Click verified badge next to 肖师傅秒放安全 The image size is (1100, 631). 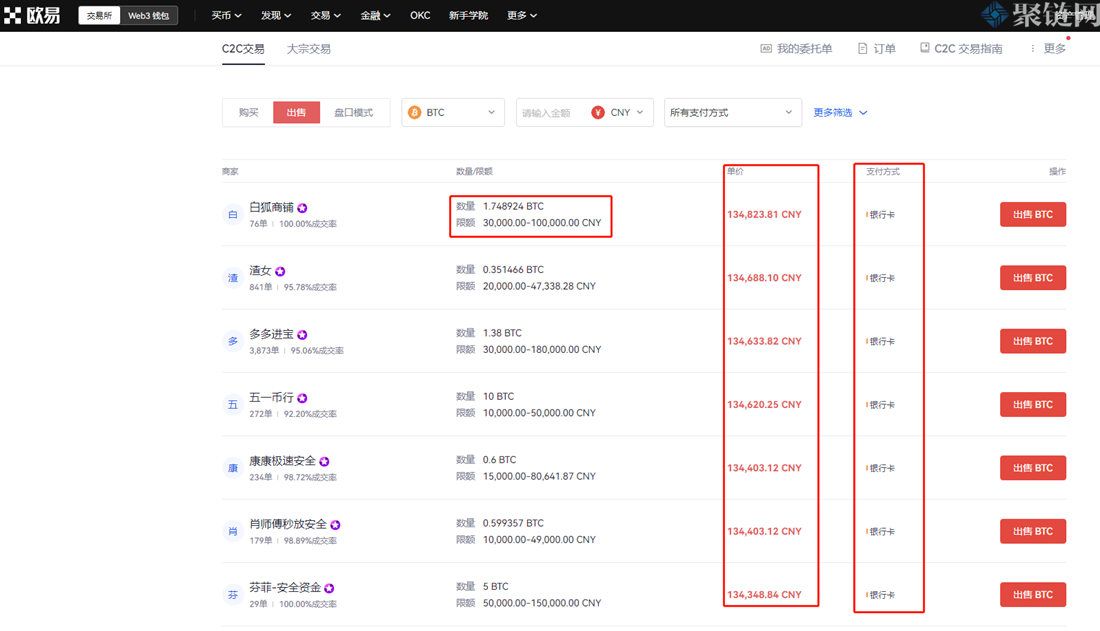click(x=335, y=524)
